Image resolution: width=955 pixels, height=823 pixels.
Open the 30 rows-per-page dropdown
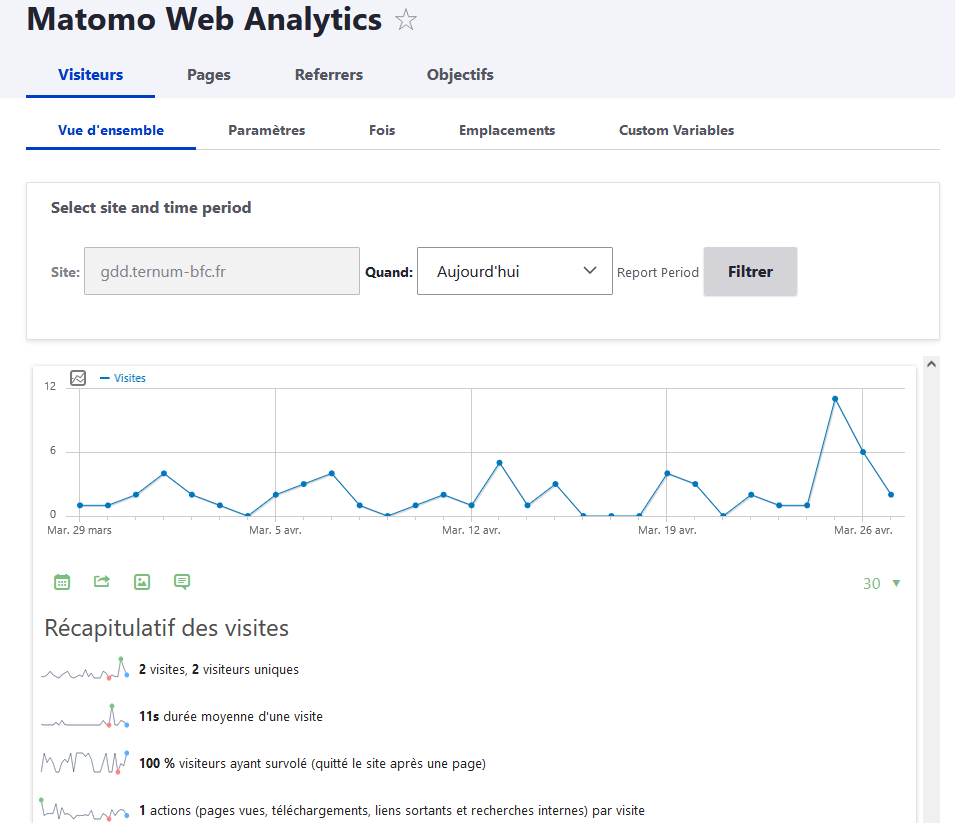pyautogui.click(x=871, y=583)
